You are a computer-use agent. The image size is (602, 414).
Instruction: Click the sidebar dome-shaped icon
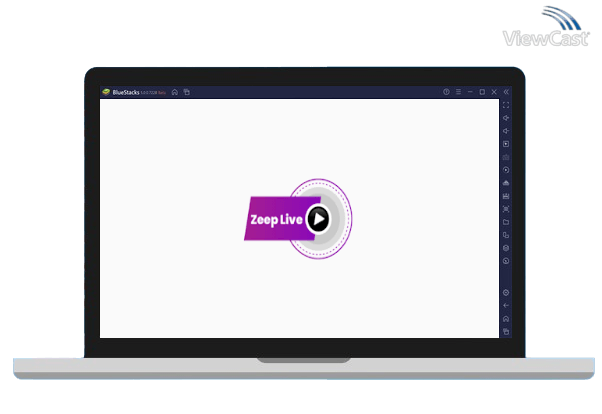coord(506,183)
